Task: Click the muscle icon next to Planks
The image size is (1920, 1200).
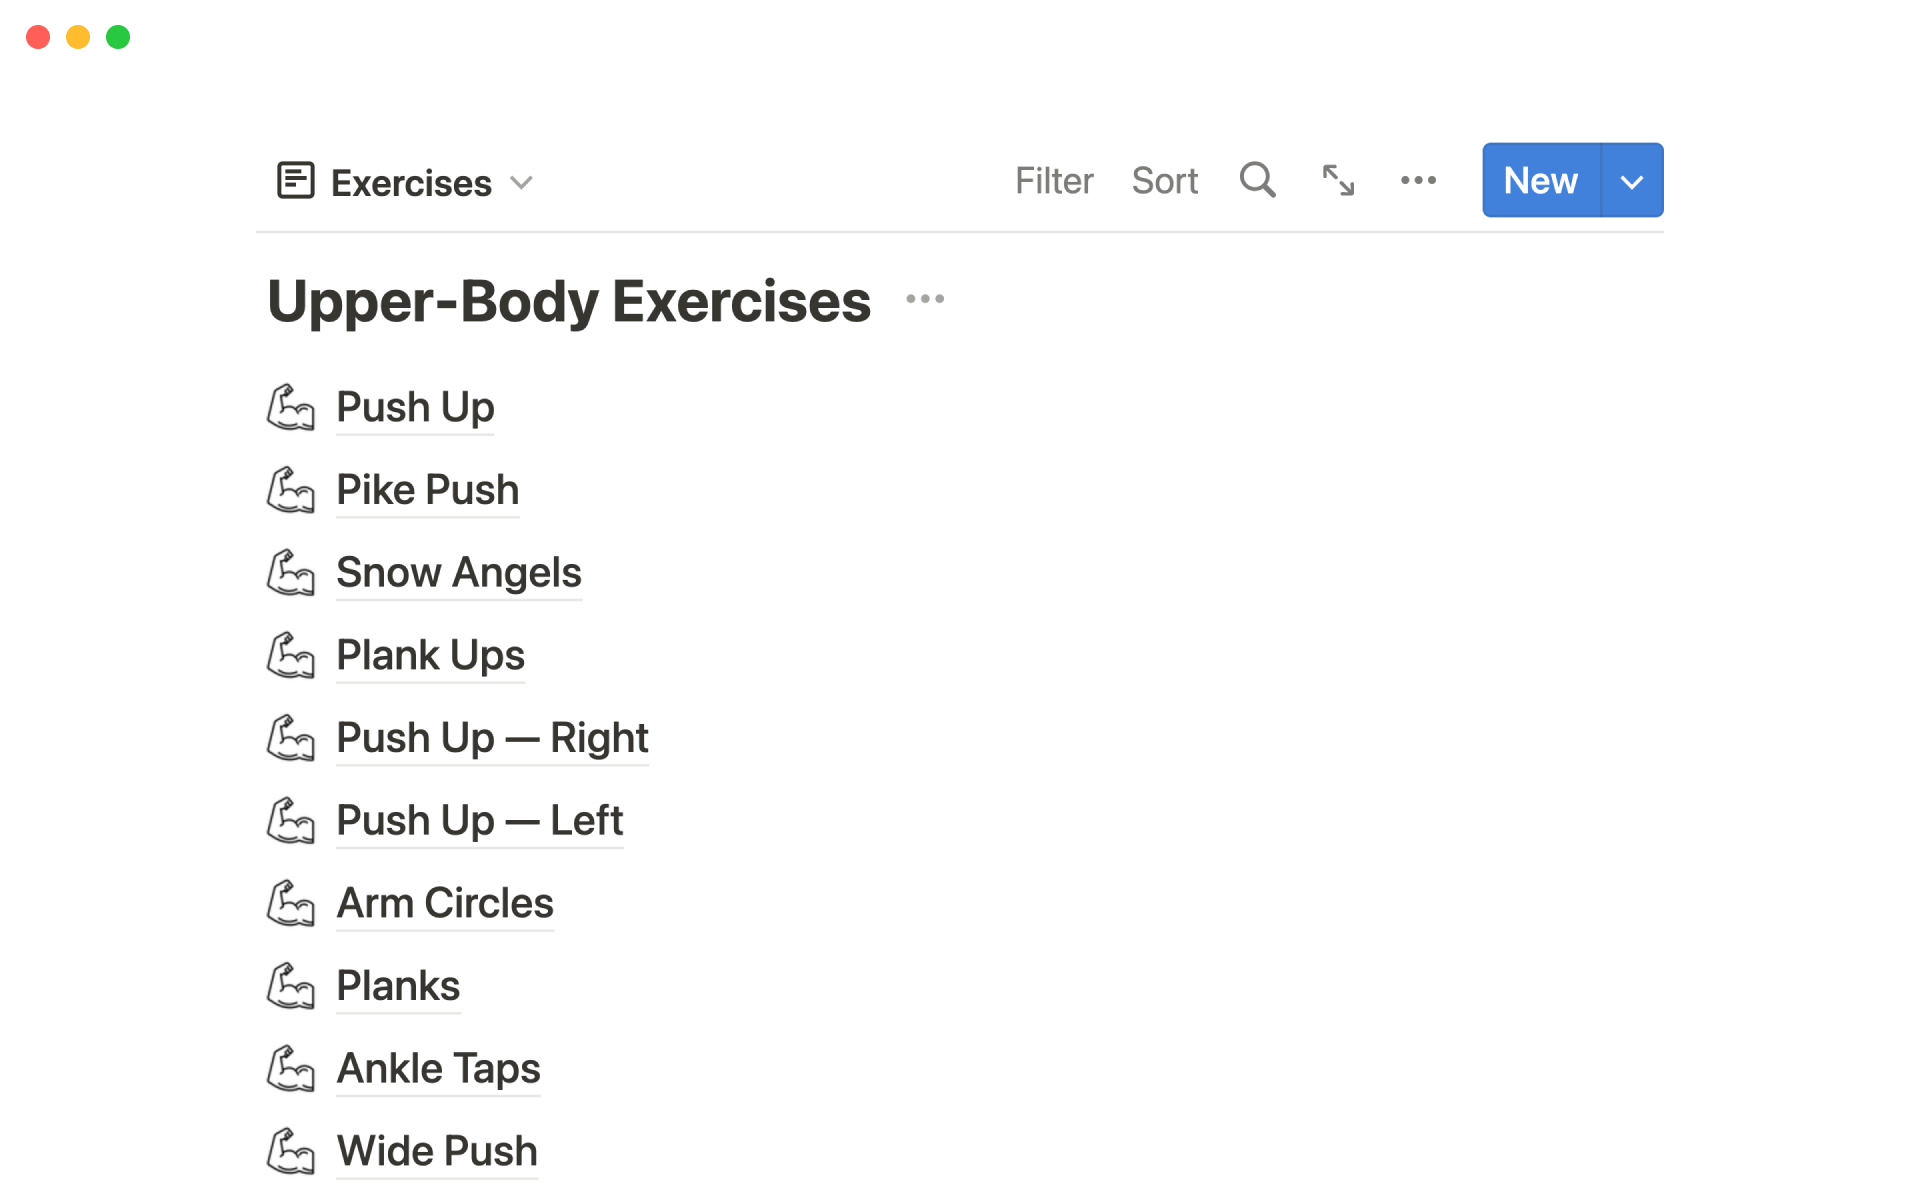Action: click(291, 986)
